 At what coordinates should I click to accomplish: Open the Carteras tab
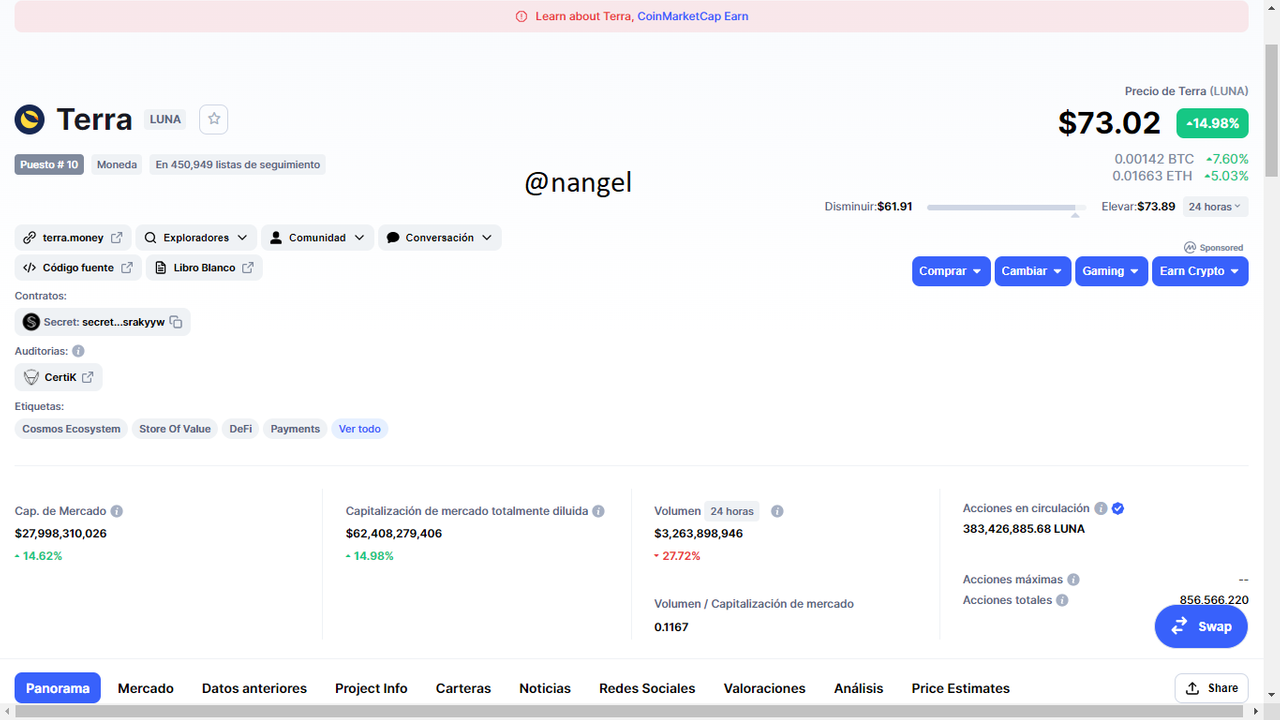463,688
